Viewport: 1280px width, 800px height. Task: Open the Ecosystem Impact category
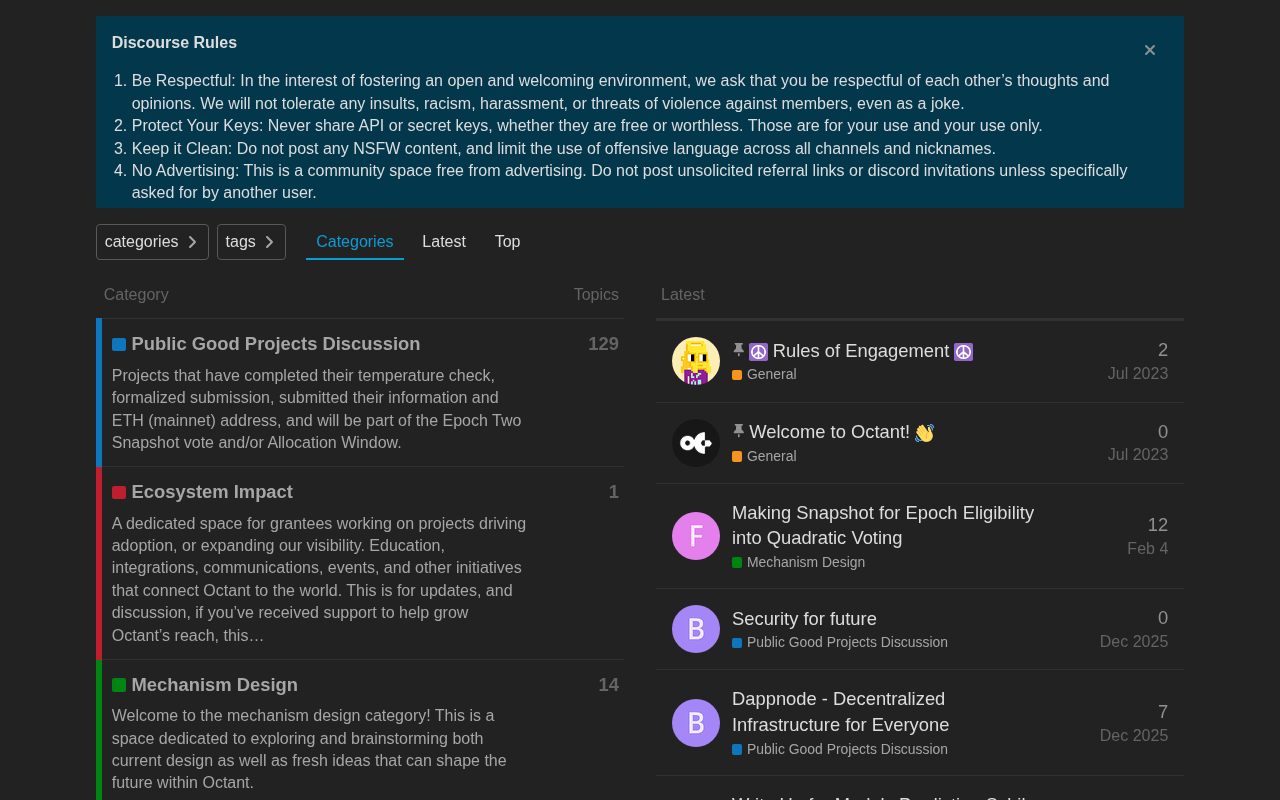212,492
